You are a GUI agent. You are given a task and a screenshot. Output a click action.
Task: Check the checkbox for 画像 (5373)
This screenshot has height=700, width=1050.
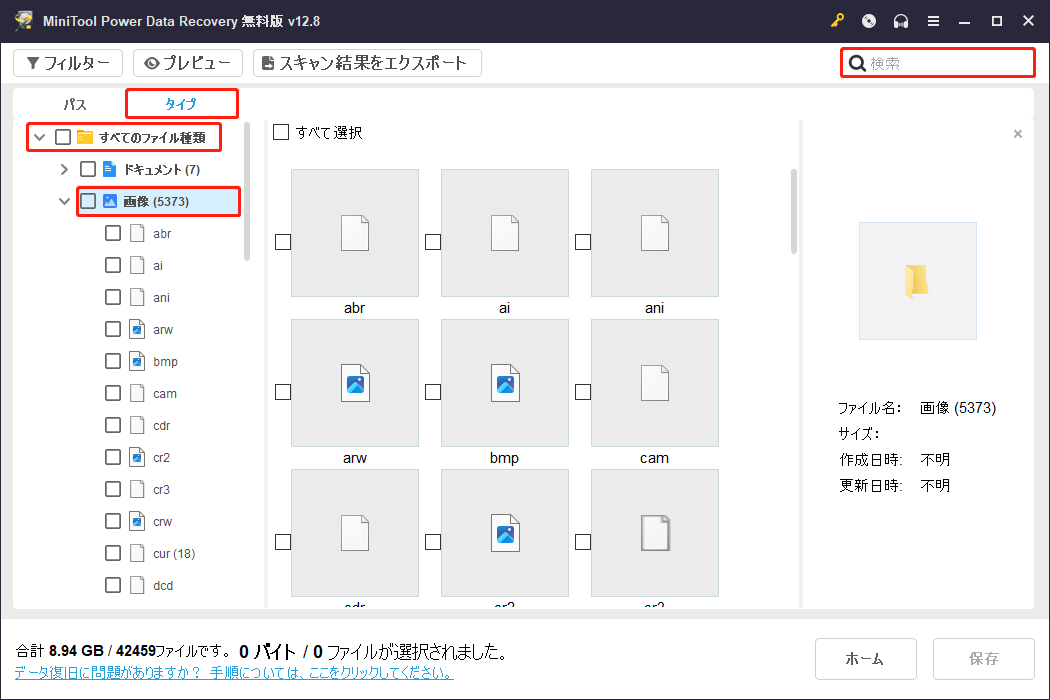click(88, 200)
